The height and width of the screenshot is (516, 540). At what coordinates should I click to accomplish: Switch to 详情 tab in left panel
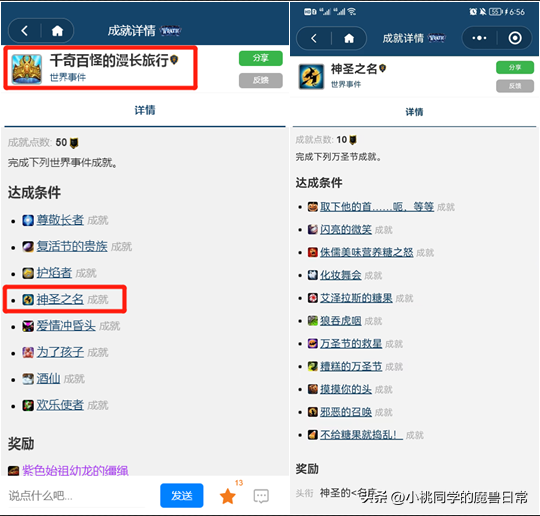145,110
